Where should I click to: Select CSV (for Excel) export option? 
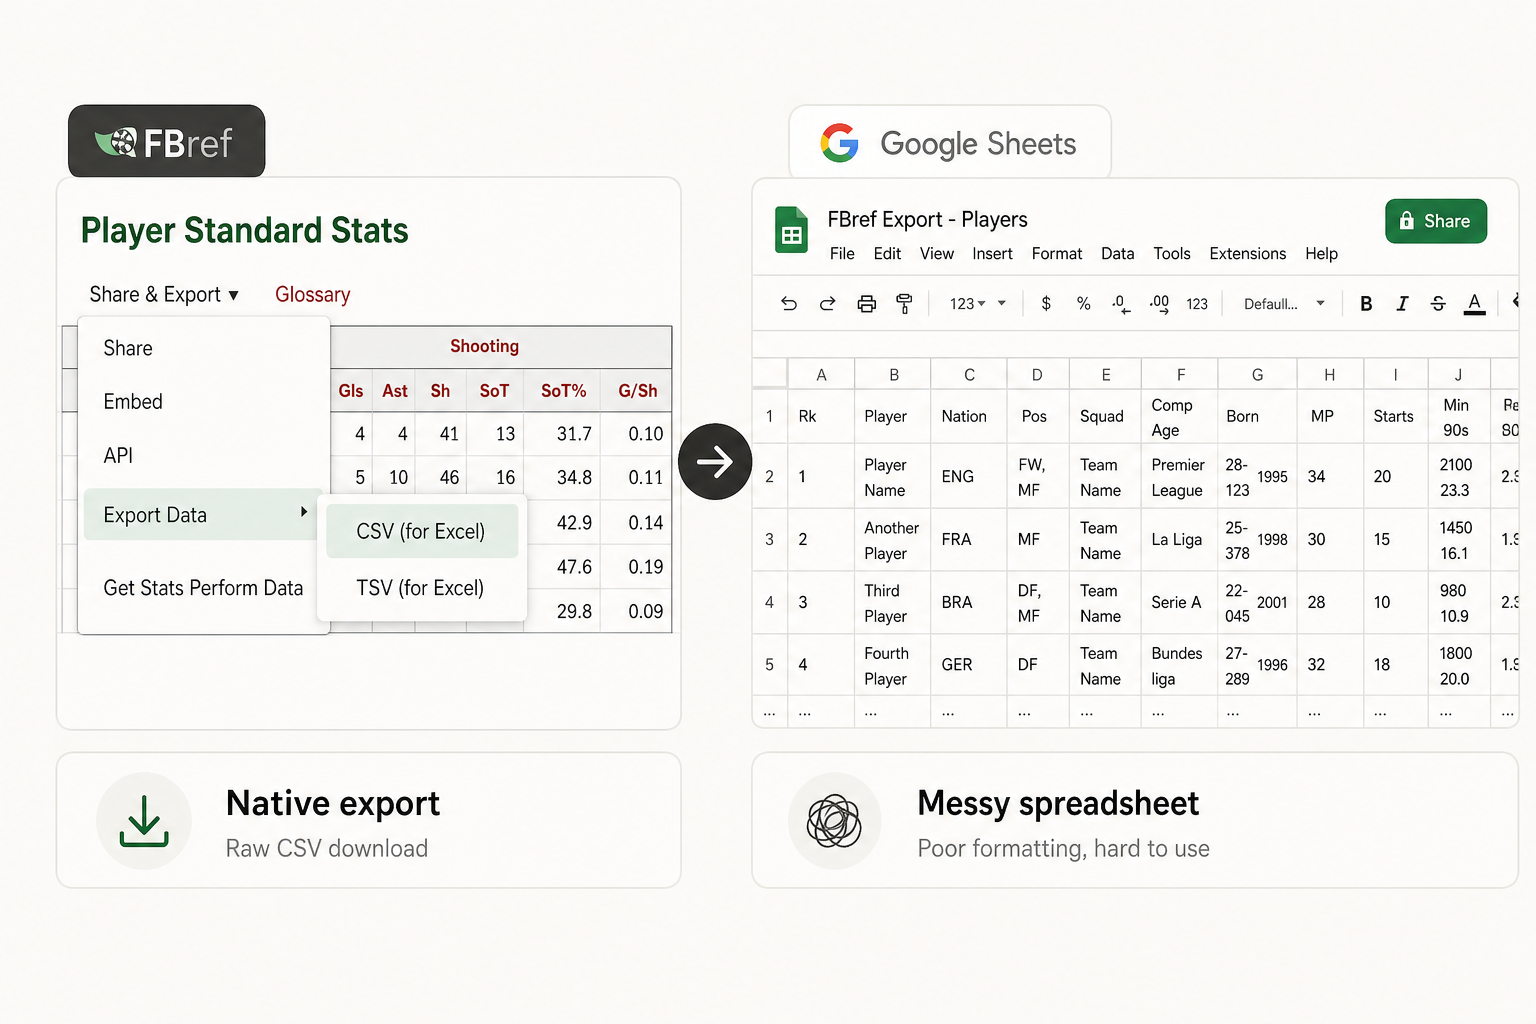422,531
